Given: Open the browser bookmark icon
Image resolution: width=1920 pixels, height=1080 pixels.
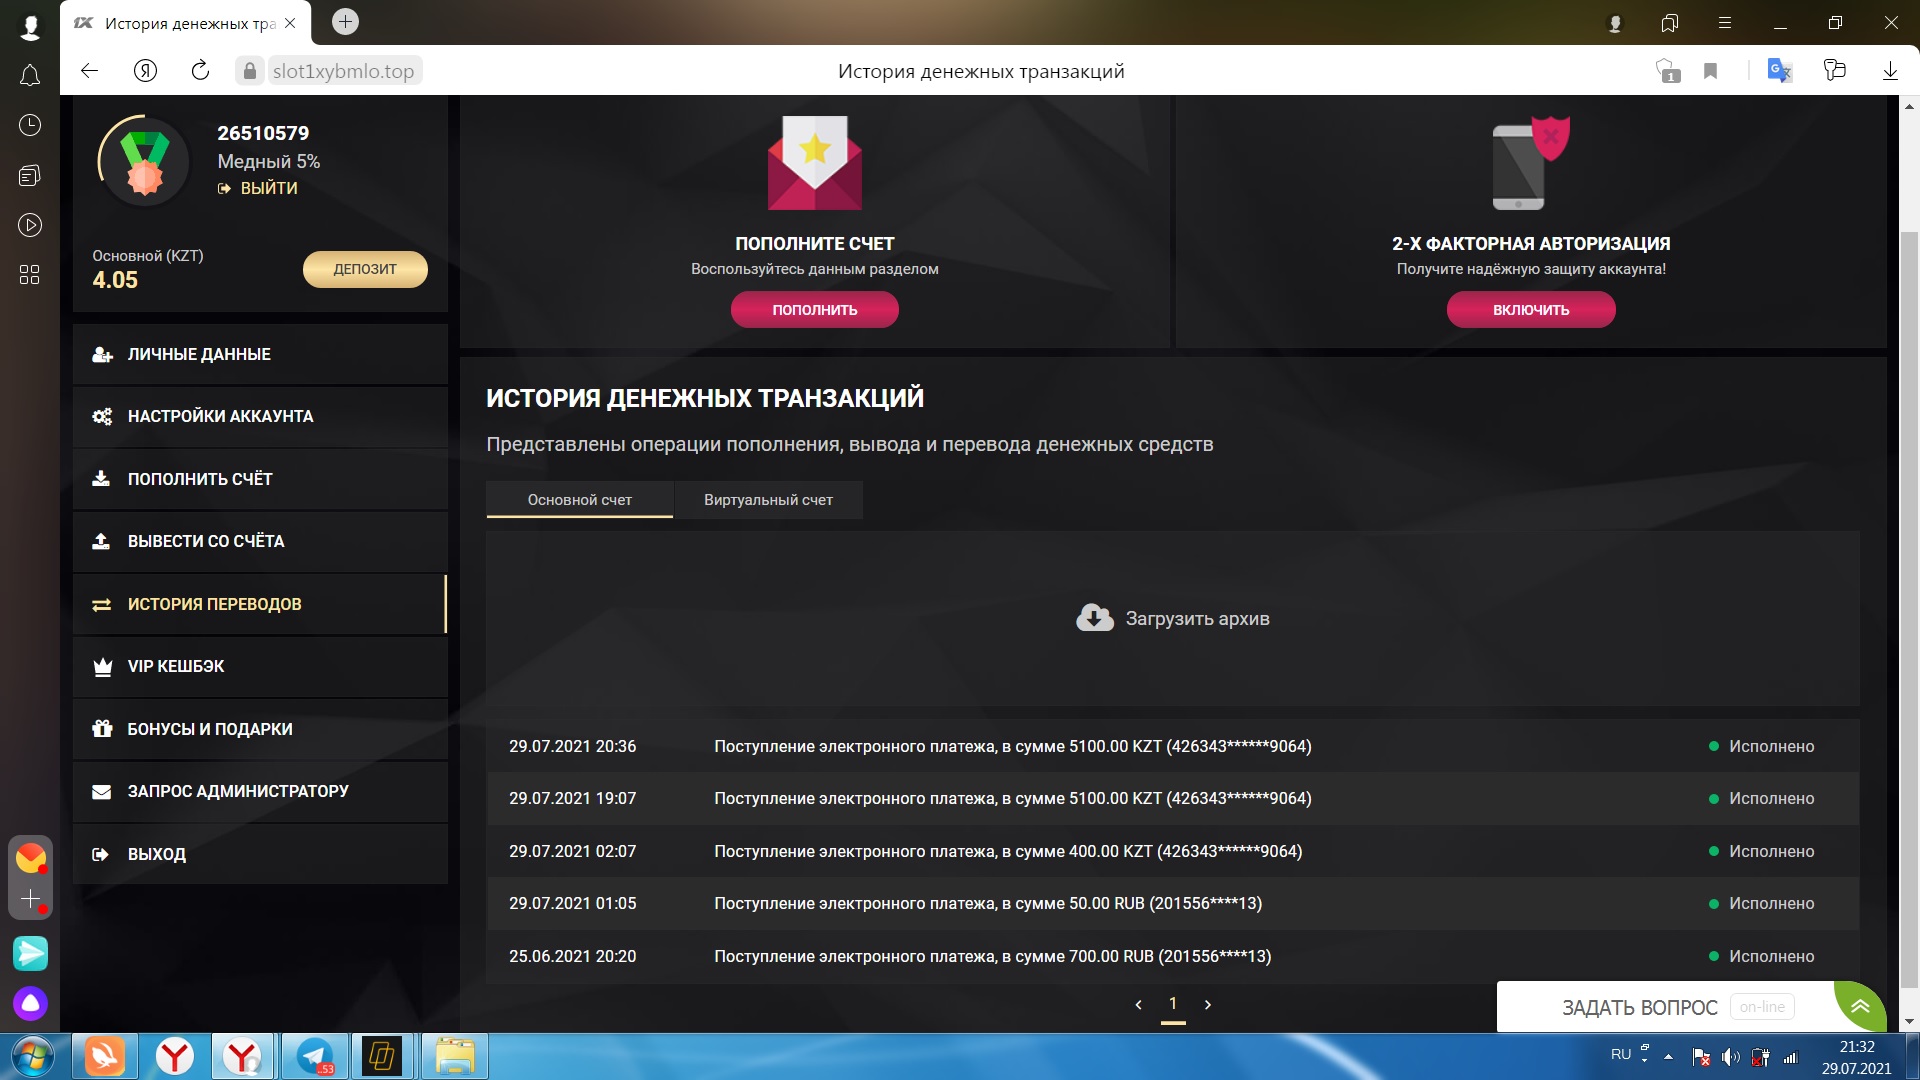Looking at the screenshot, I should click(1711, 71).
